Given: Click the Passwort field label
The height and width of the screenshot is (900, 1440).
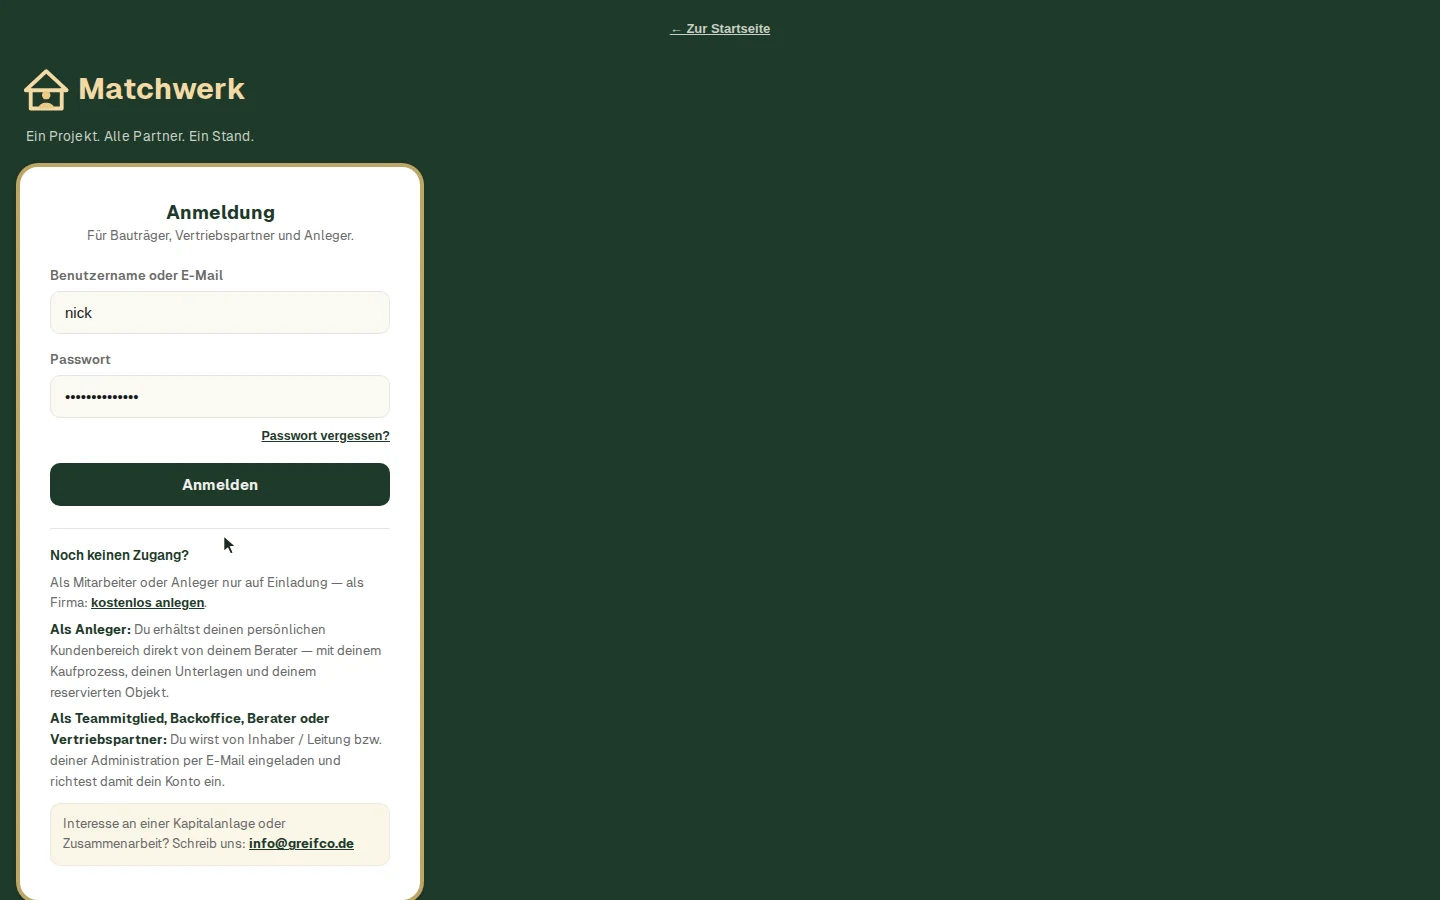Looking at the screenshot, I should tap(80, 359).
